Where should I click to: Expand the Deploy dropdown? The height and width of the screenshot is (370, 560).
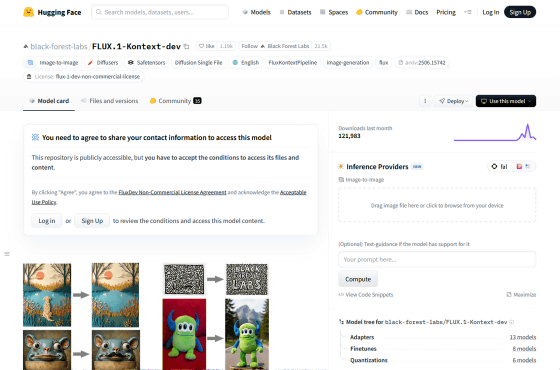click(454, 101)
